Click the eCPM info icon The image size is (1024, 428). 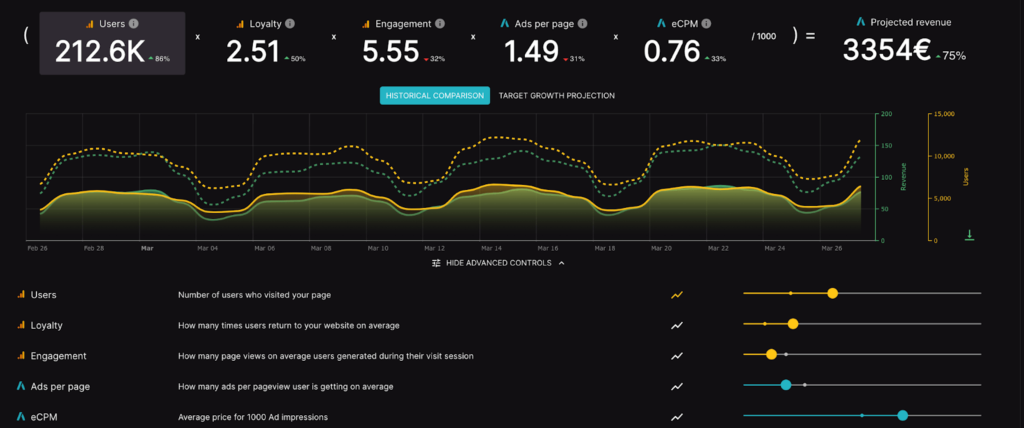[693, 23]
